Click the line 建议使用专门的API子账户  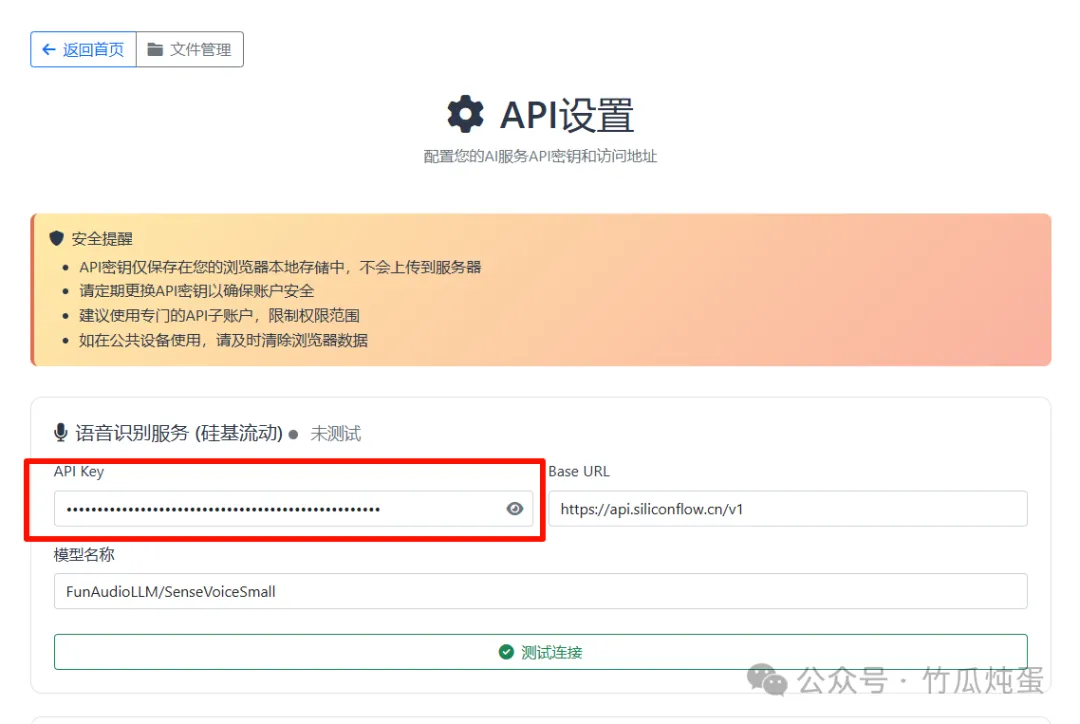coord(219,316)
